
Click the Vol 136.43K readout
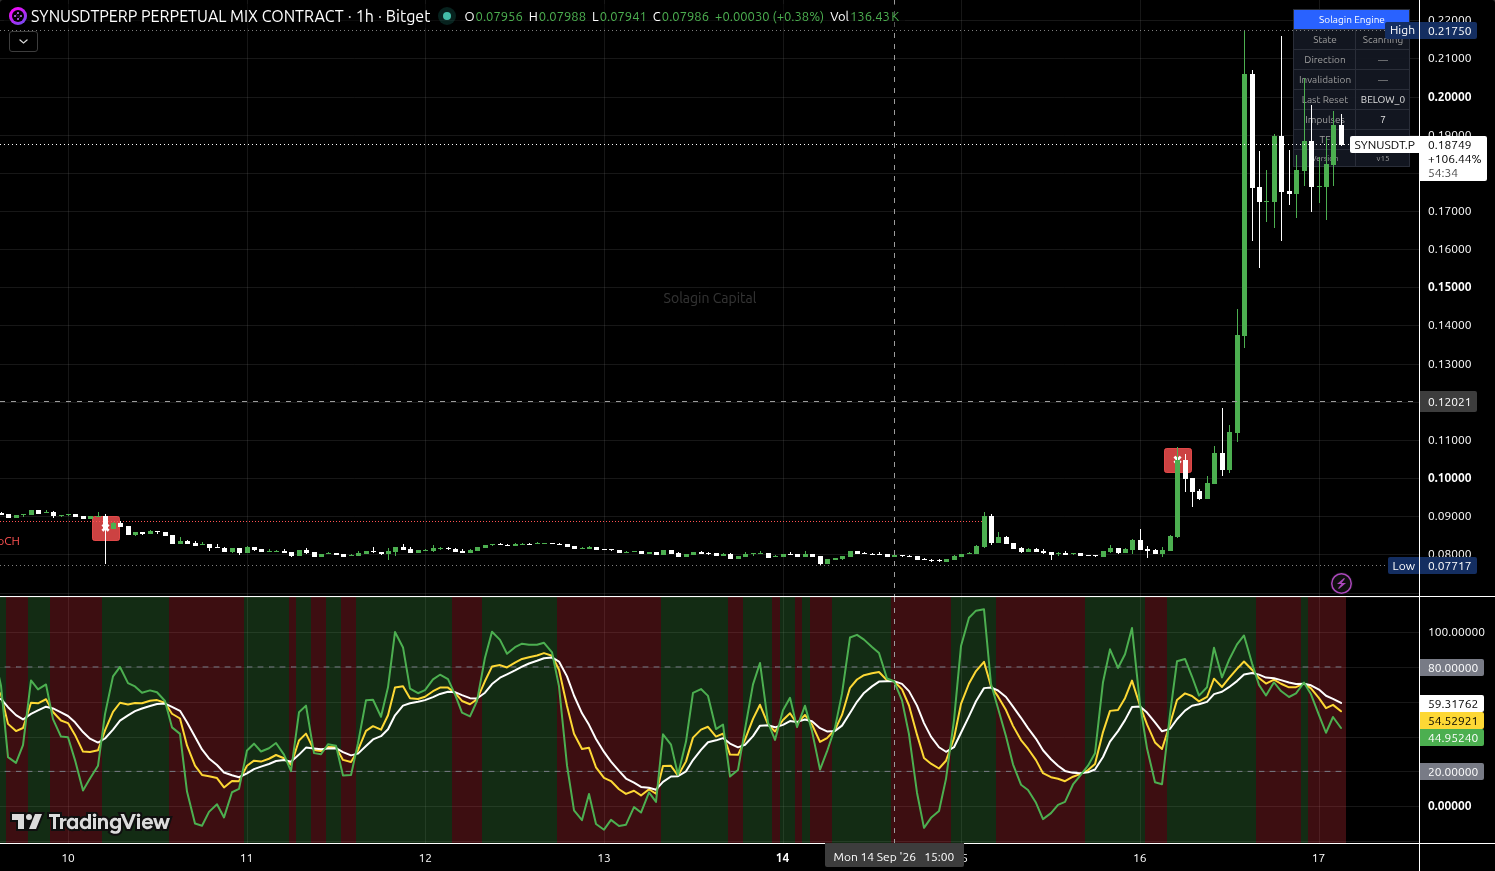click(864, 16)
